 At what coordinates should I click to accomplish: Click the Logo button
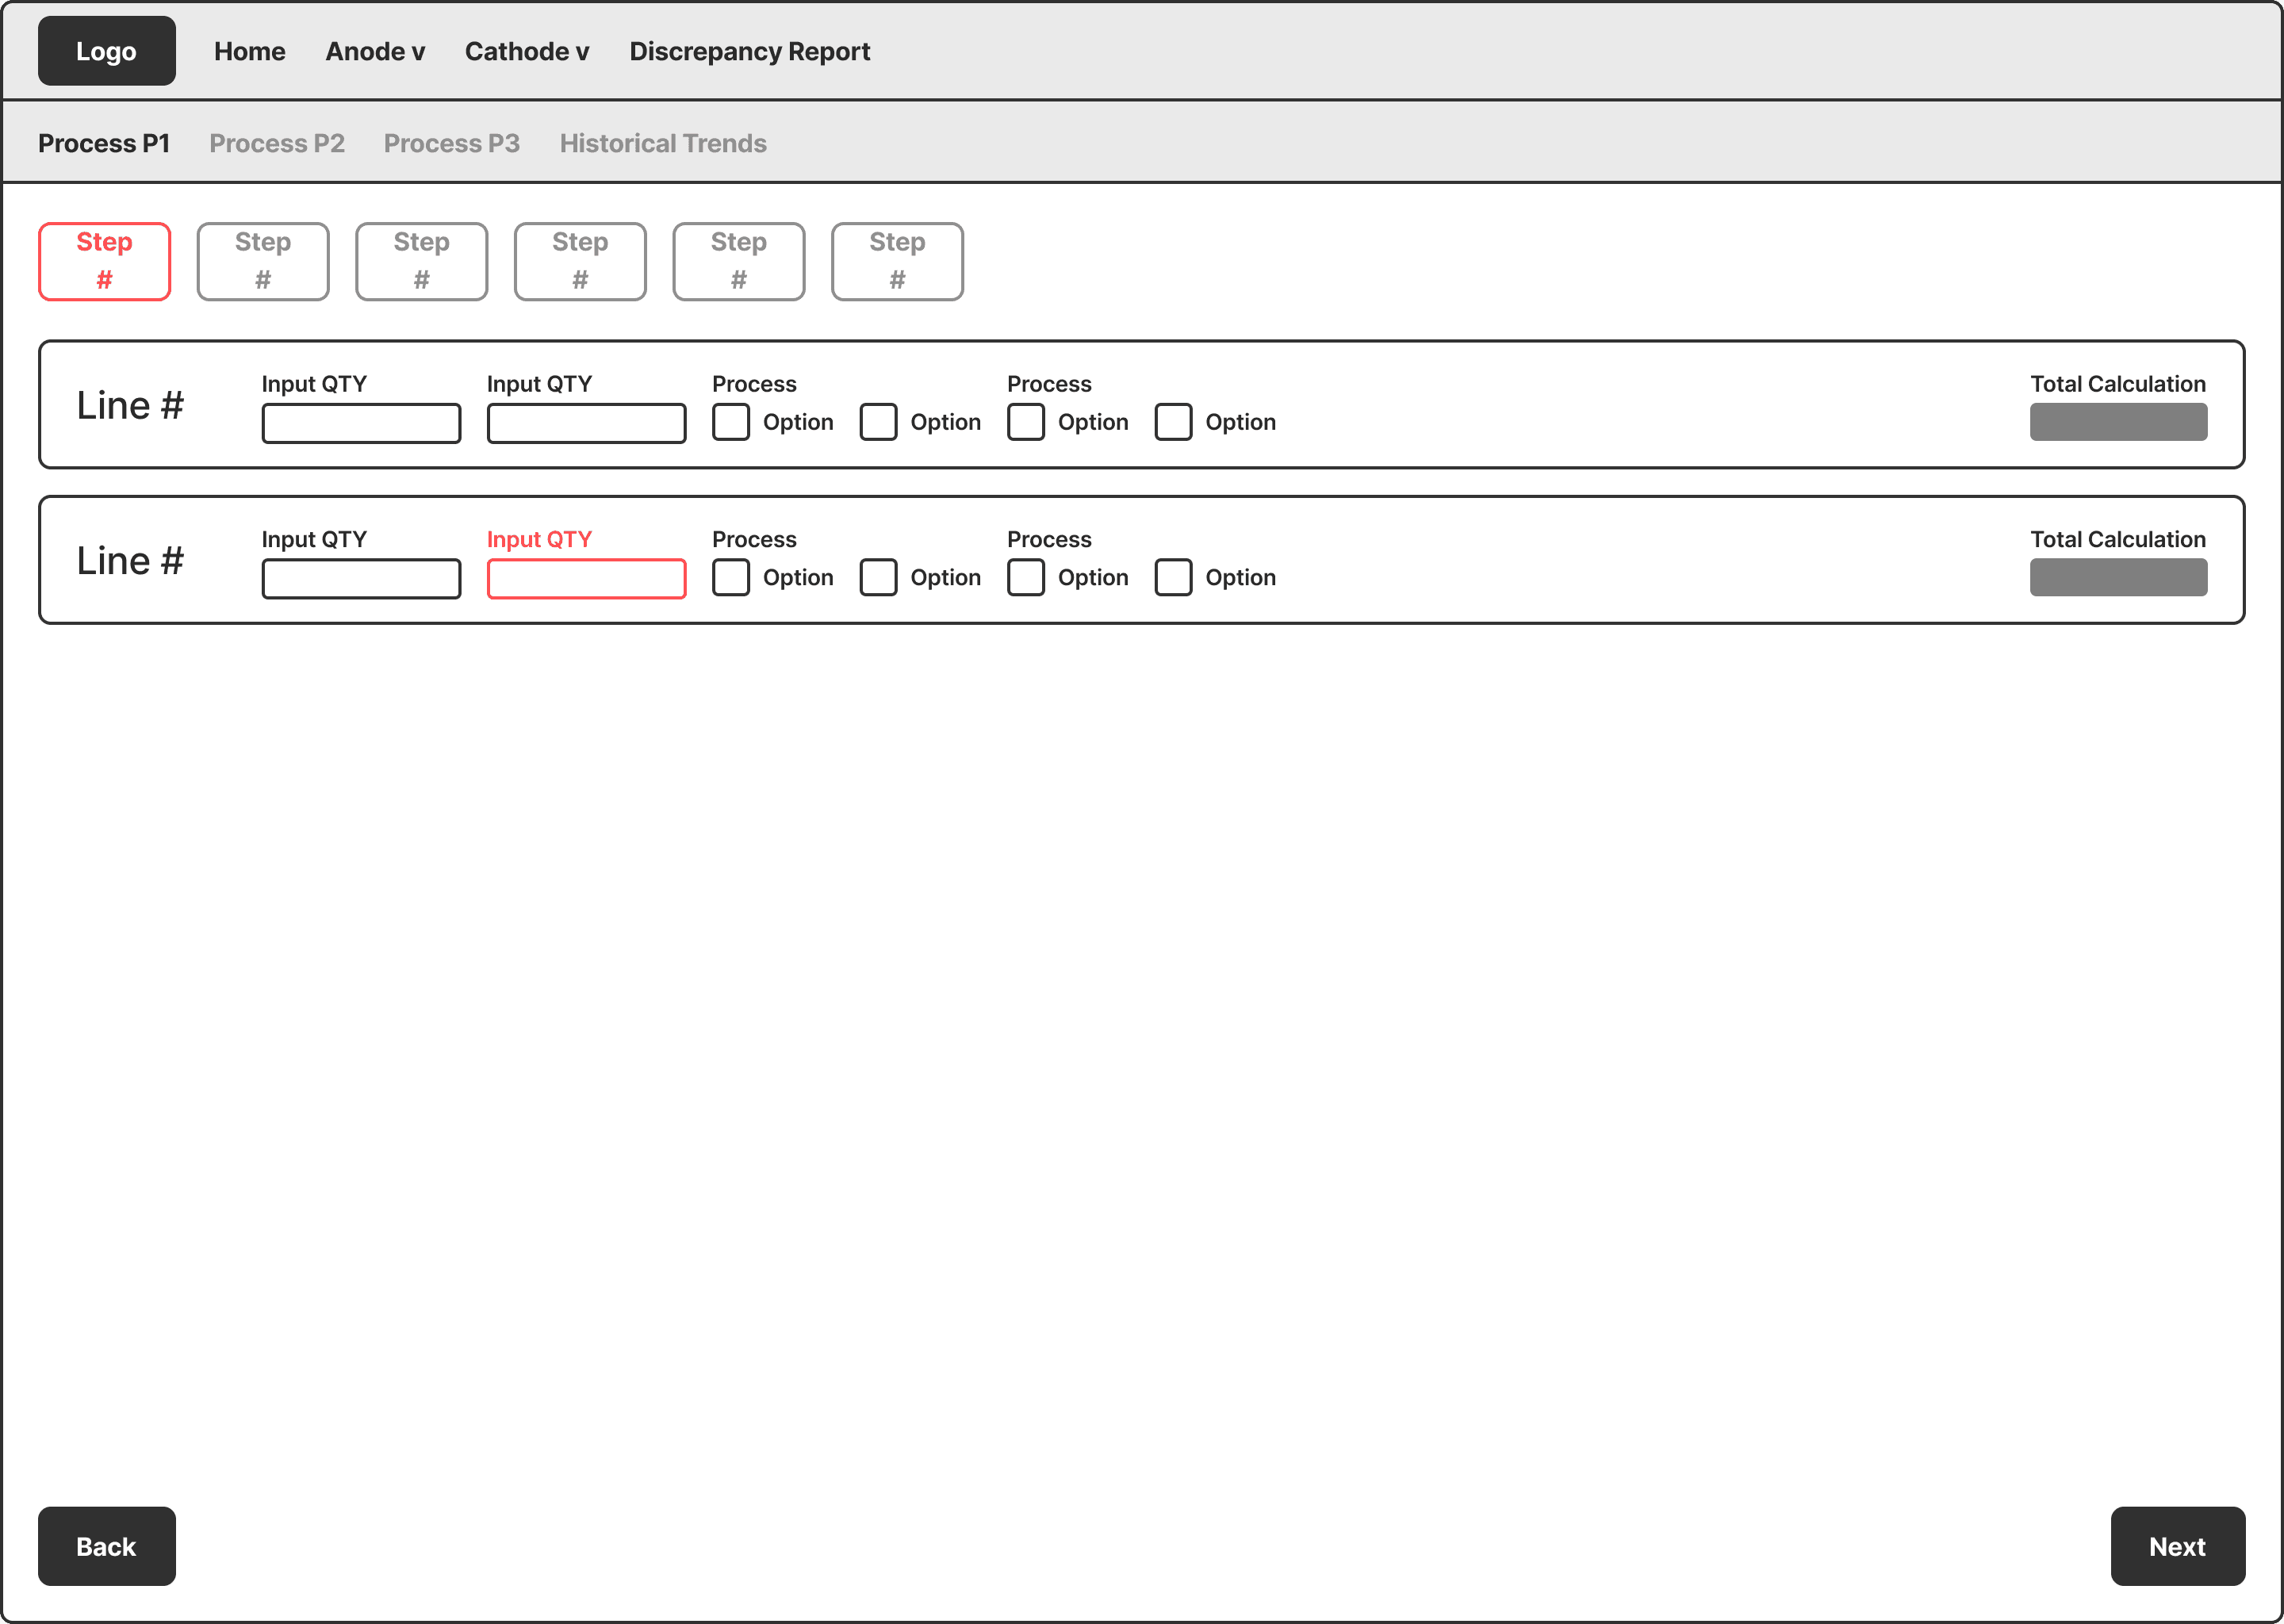point(106,50)
